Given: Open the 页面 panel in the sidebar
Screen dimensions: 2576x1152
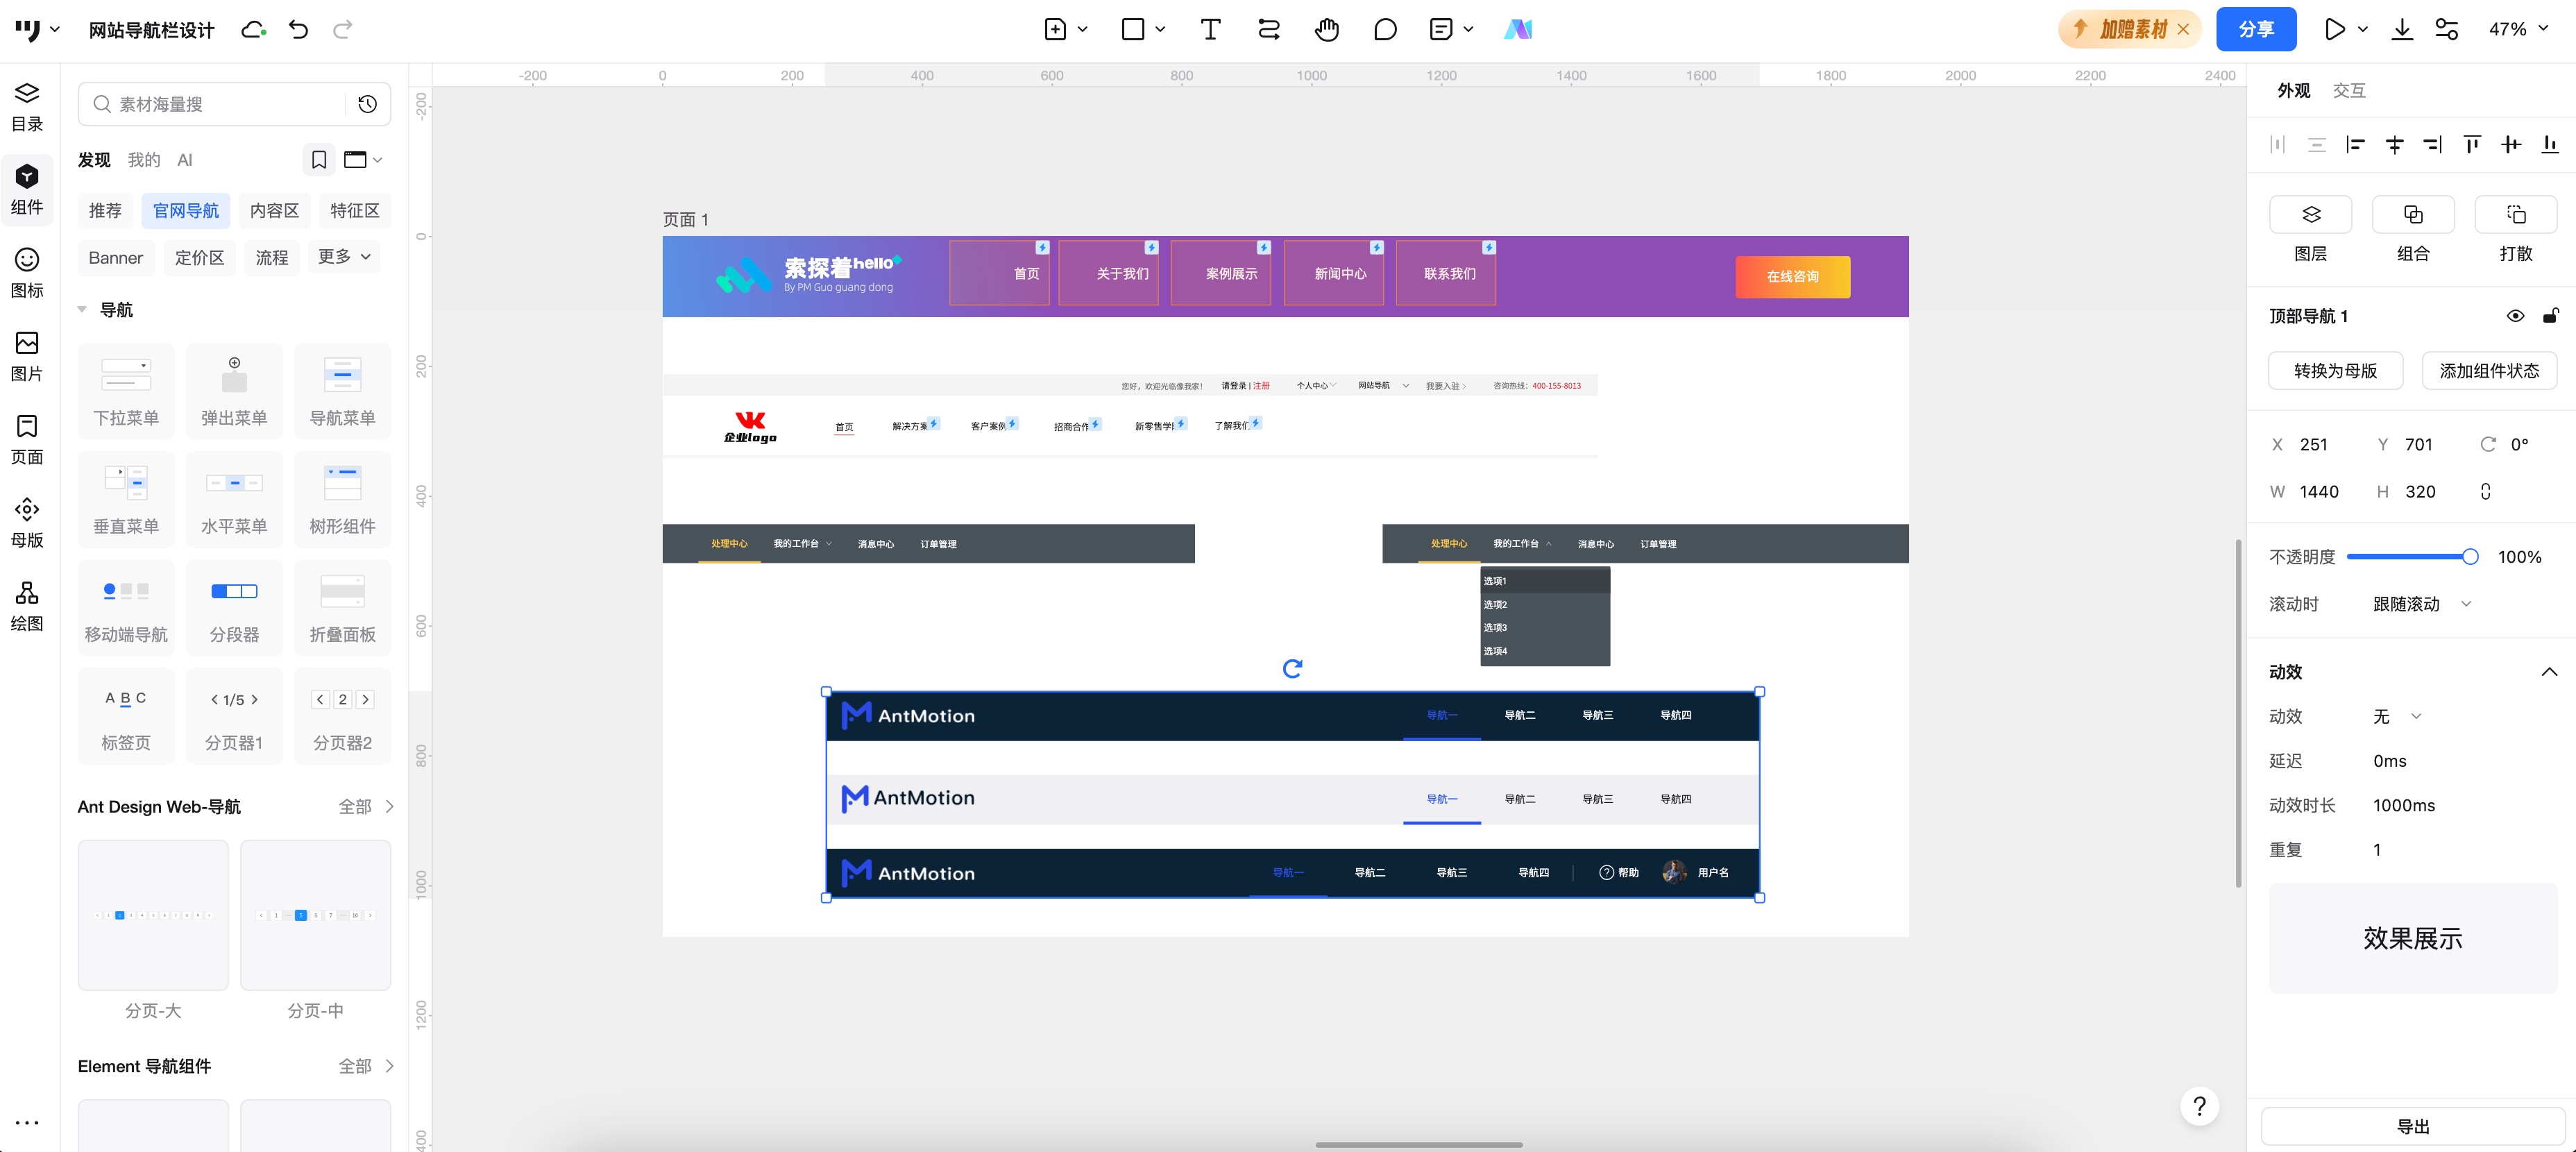Looking at the screenshot, I should (x=27, y=440).
